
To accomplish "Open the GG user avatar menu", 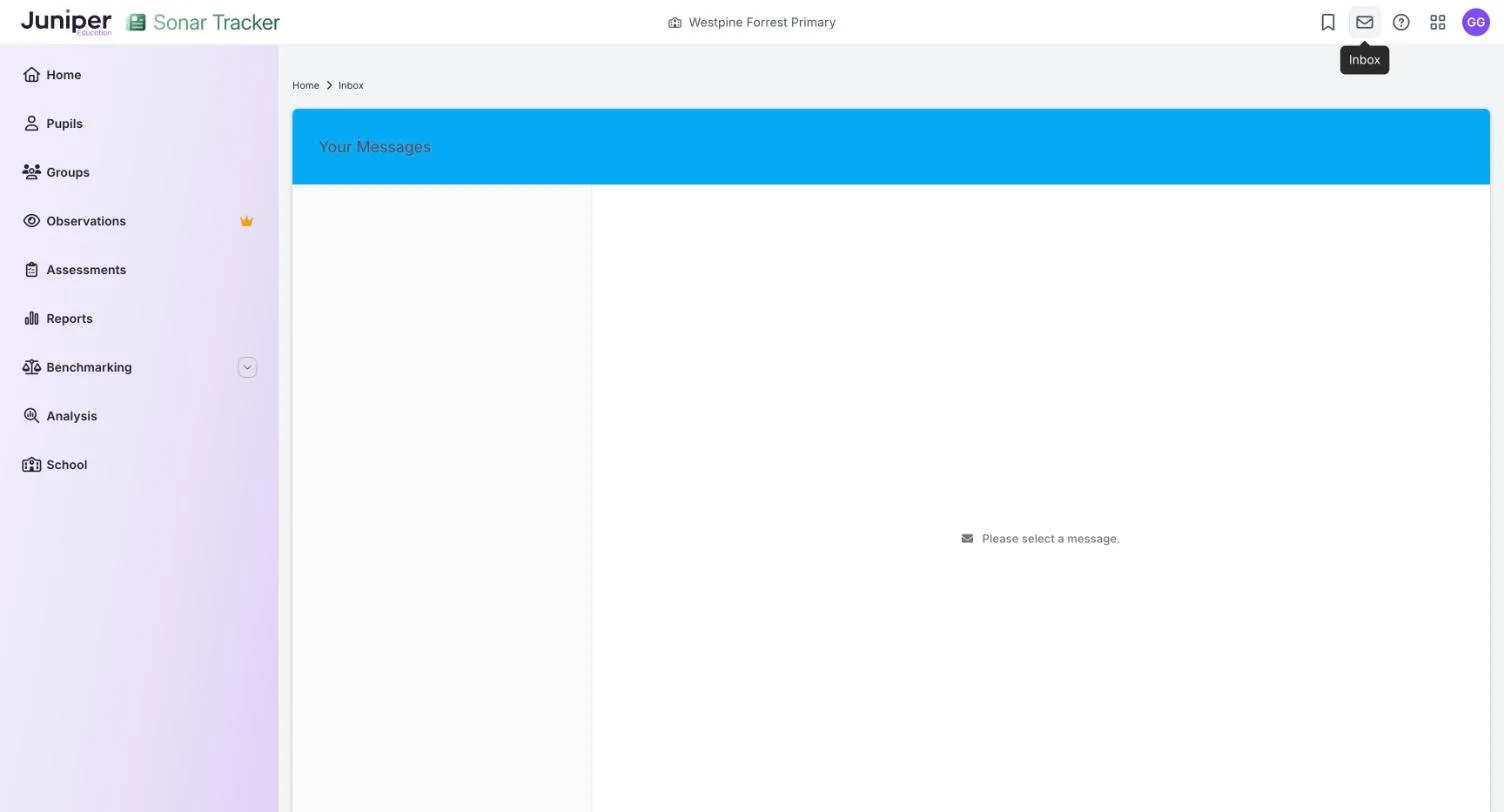I will (x=1476, y=22).
